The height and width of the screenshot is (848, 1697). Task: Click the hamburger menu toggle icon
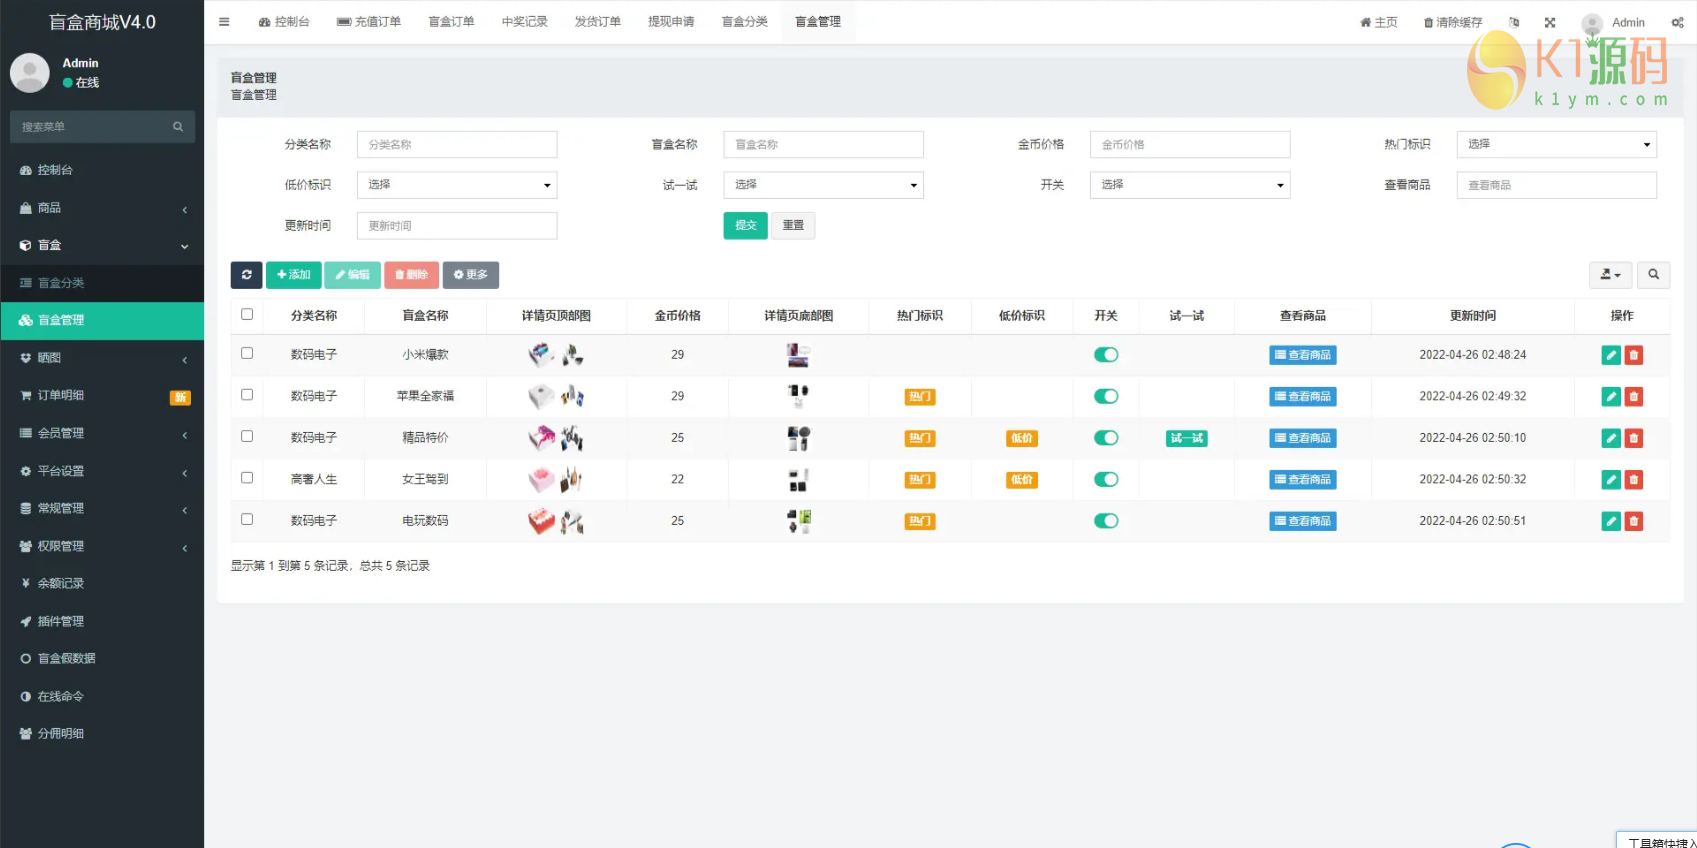224,22
